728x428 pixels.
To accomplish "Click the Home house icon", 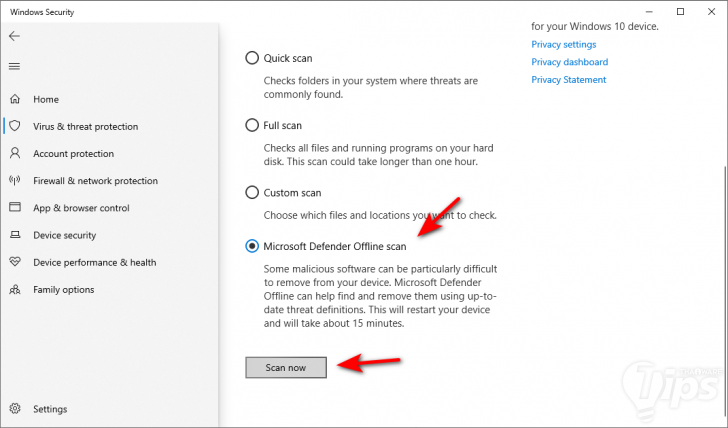I will coord(14,100).
